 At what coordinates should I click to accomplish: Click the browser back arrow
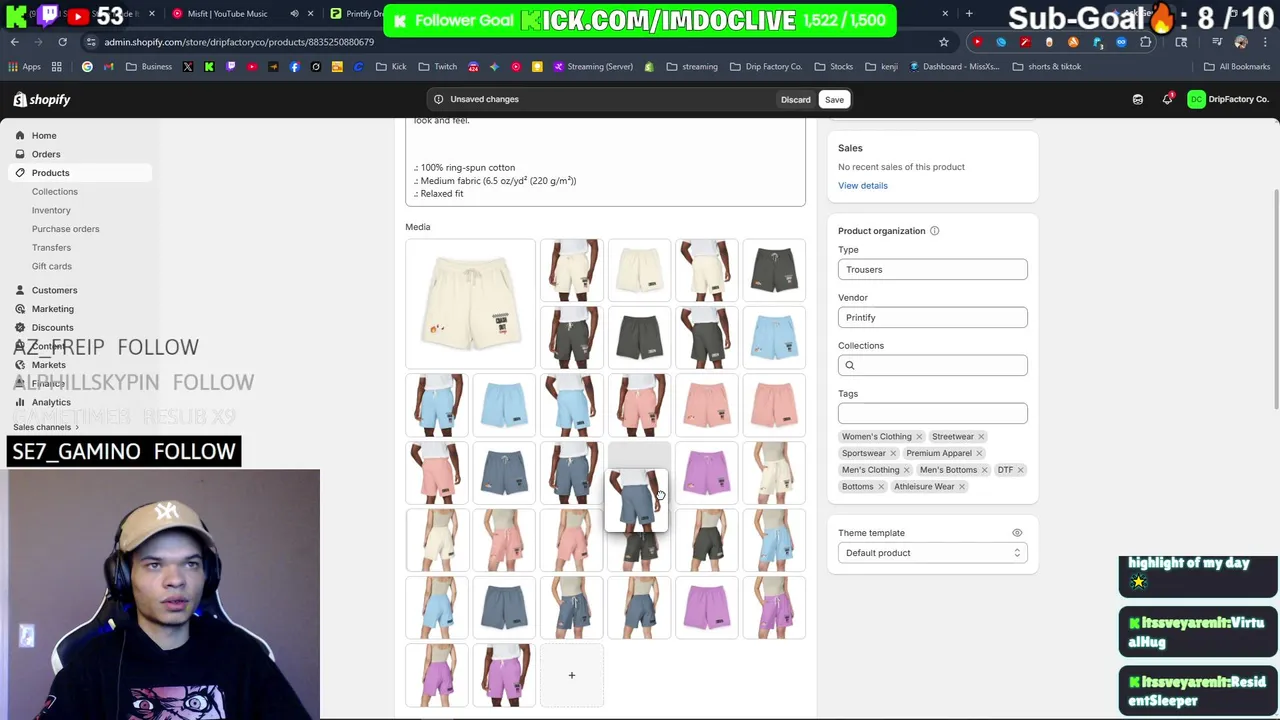(15, 42)
